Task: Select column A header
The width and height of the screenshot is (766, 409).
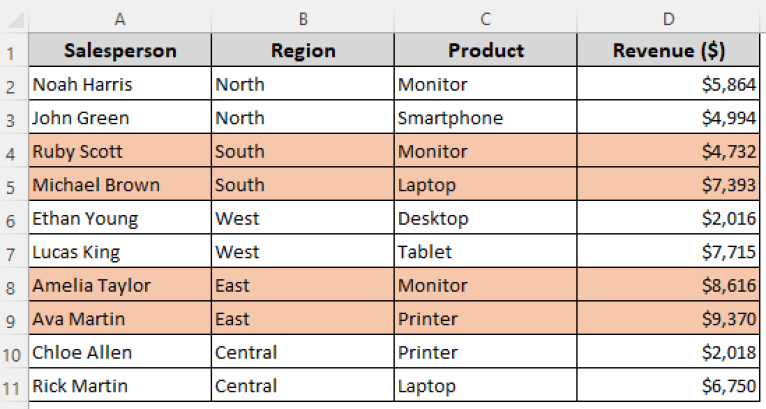Action: click(x=120, y=18)
